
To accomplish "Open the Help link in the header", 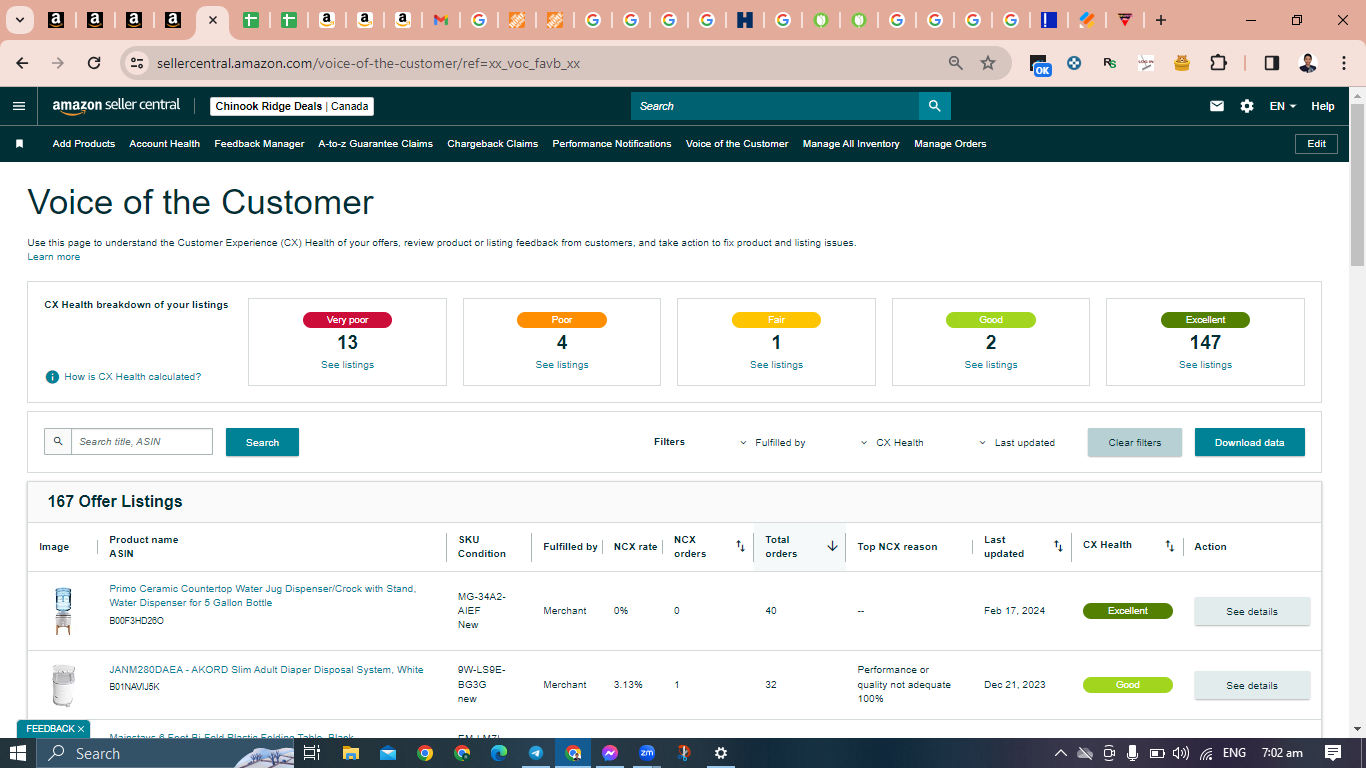I will [x=1323, y=106].
